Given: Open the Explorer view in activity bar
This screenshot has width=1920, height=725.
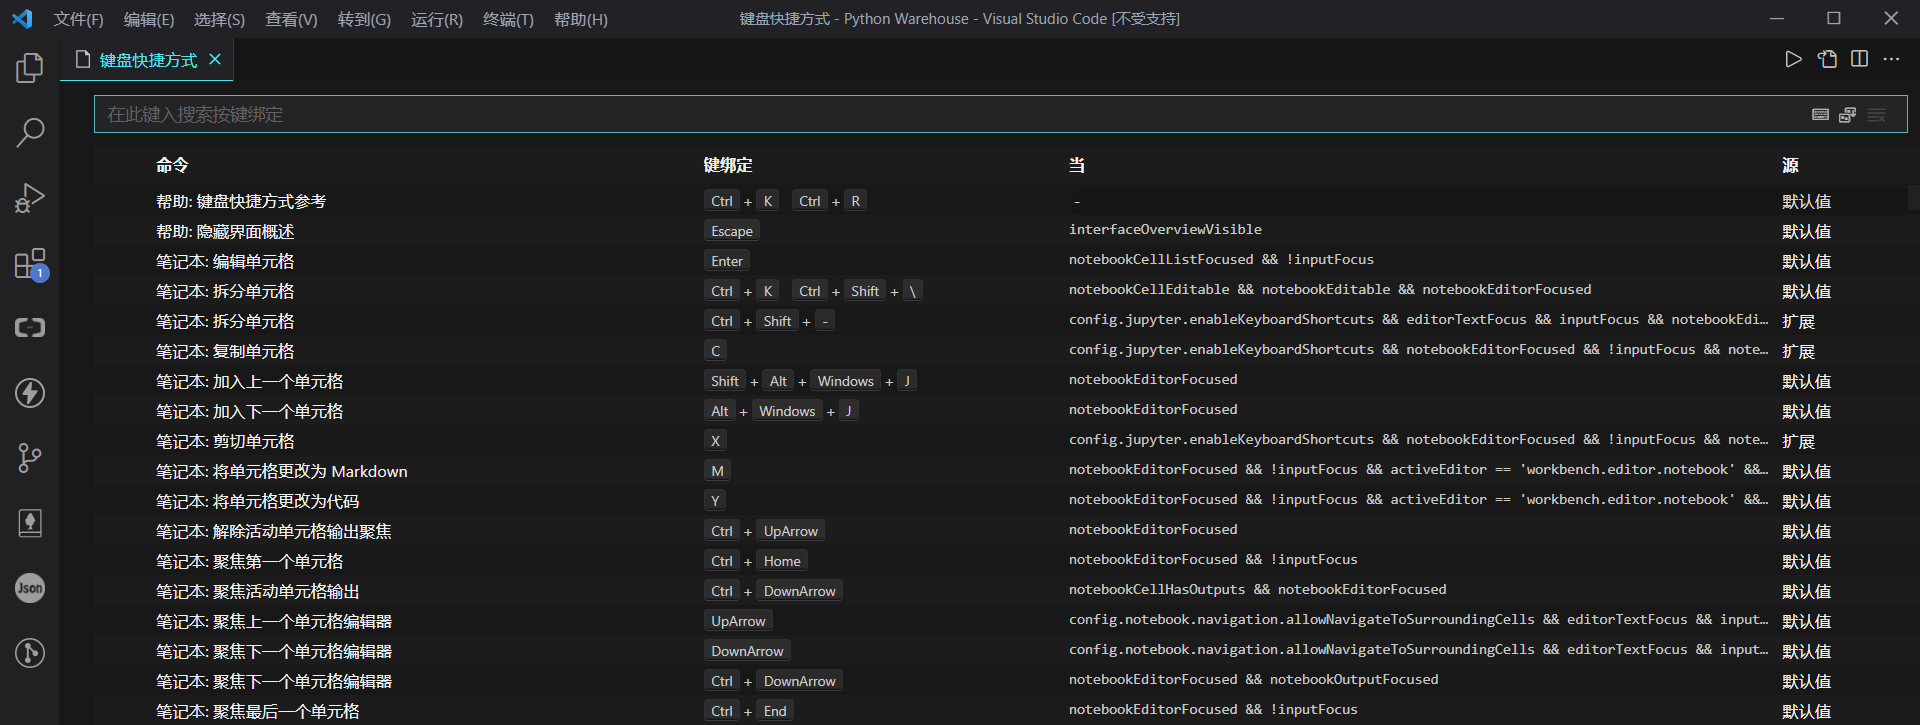Looking at the screenshot, I should click(x=30, y=68).
